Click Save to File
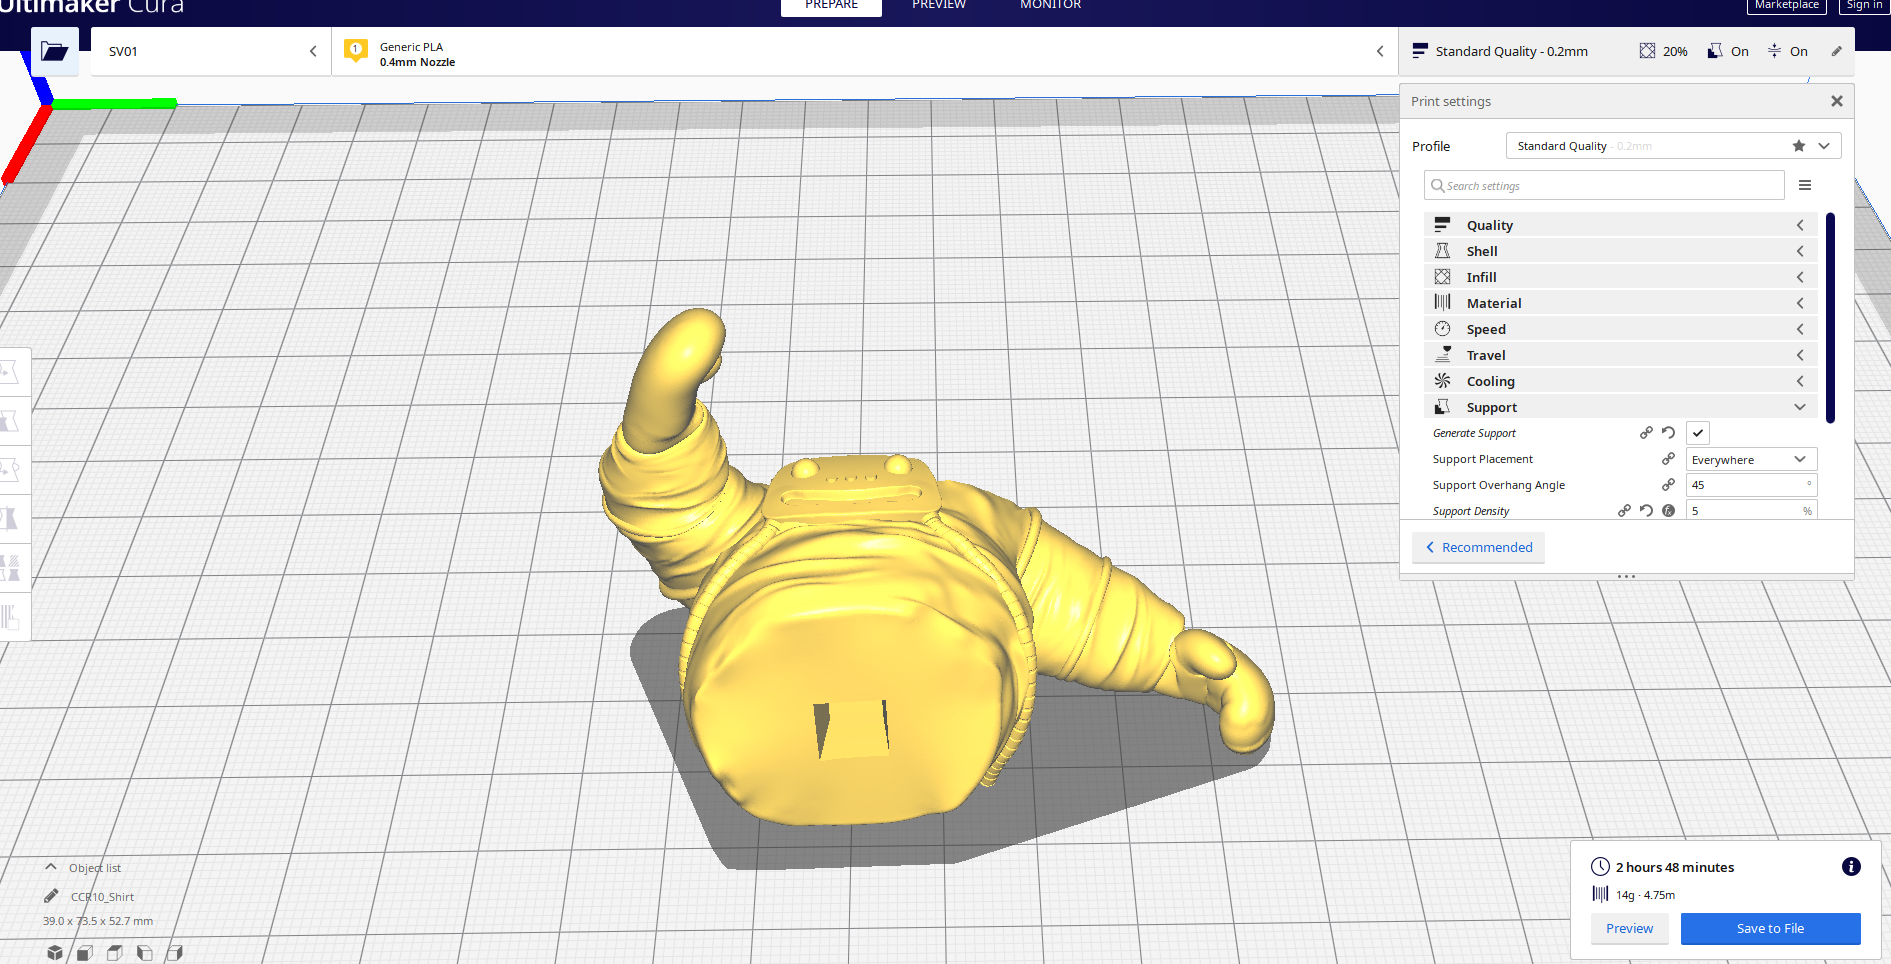The image size is (1891, 964). pos(1770,928)
